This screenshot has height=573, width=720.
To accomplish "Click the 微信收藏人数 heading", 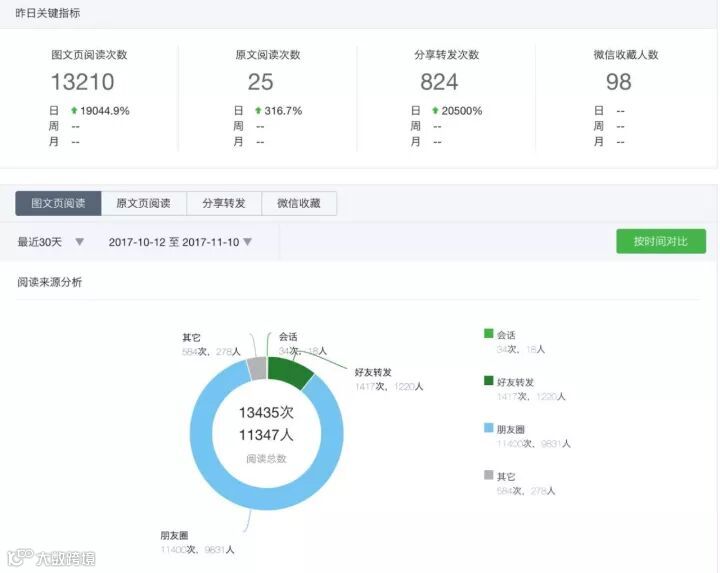I will [x=626, y=55].
